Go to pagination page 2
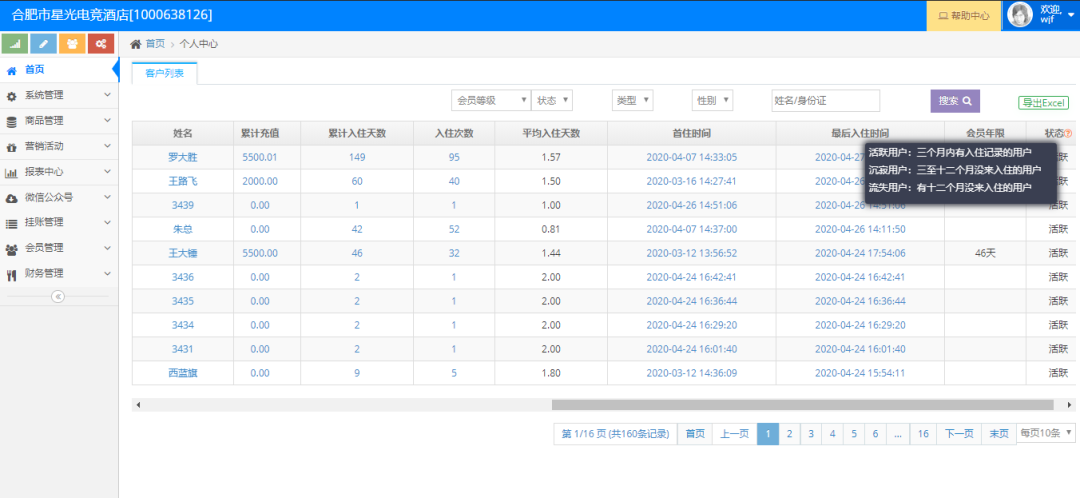The width and height of the screenshot is (1080, 498). [789, 434]
